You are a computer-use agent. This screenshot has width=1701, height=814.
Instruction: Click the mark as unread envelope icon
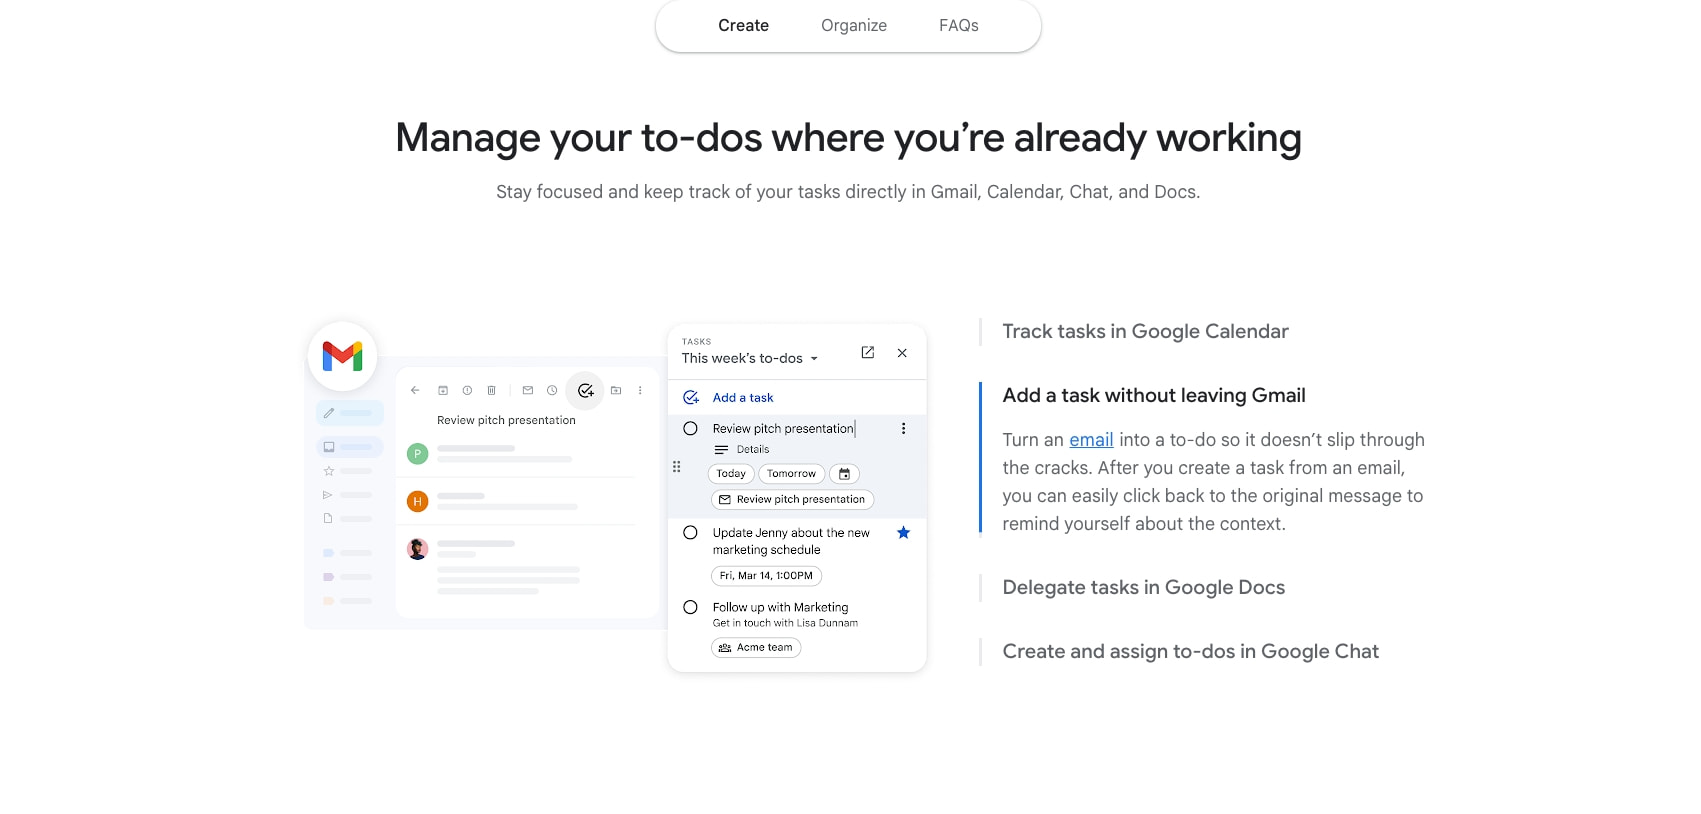tap(528, 391)
